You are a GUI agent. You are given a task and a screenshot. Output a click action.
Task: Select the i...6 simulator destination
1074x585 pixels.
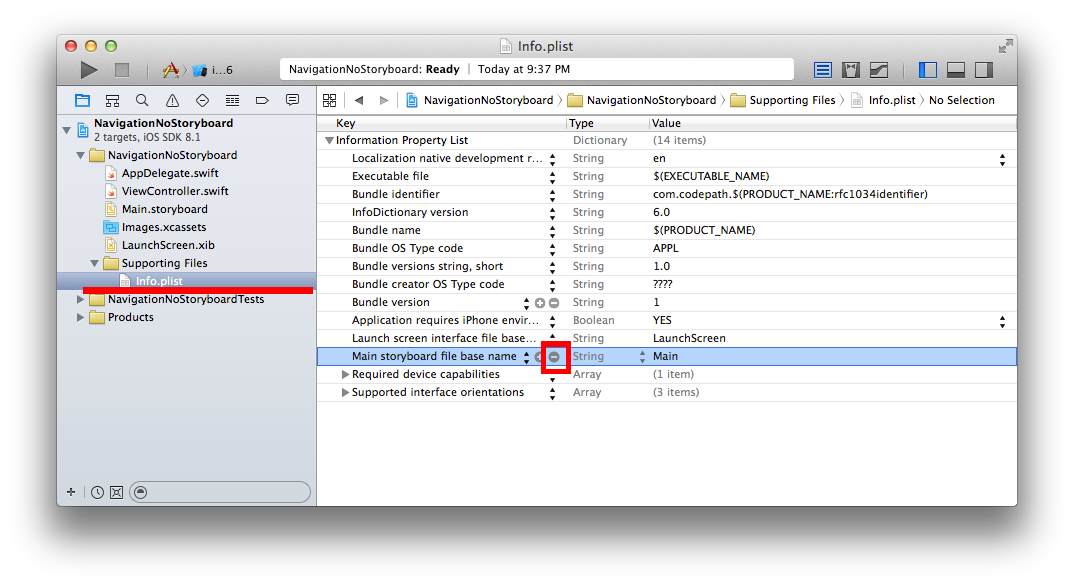(x=213, y=70)
